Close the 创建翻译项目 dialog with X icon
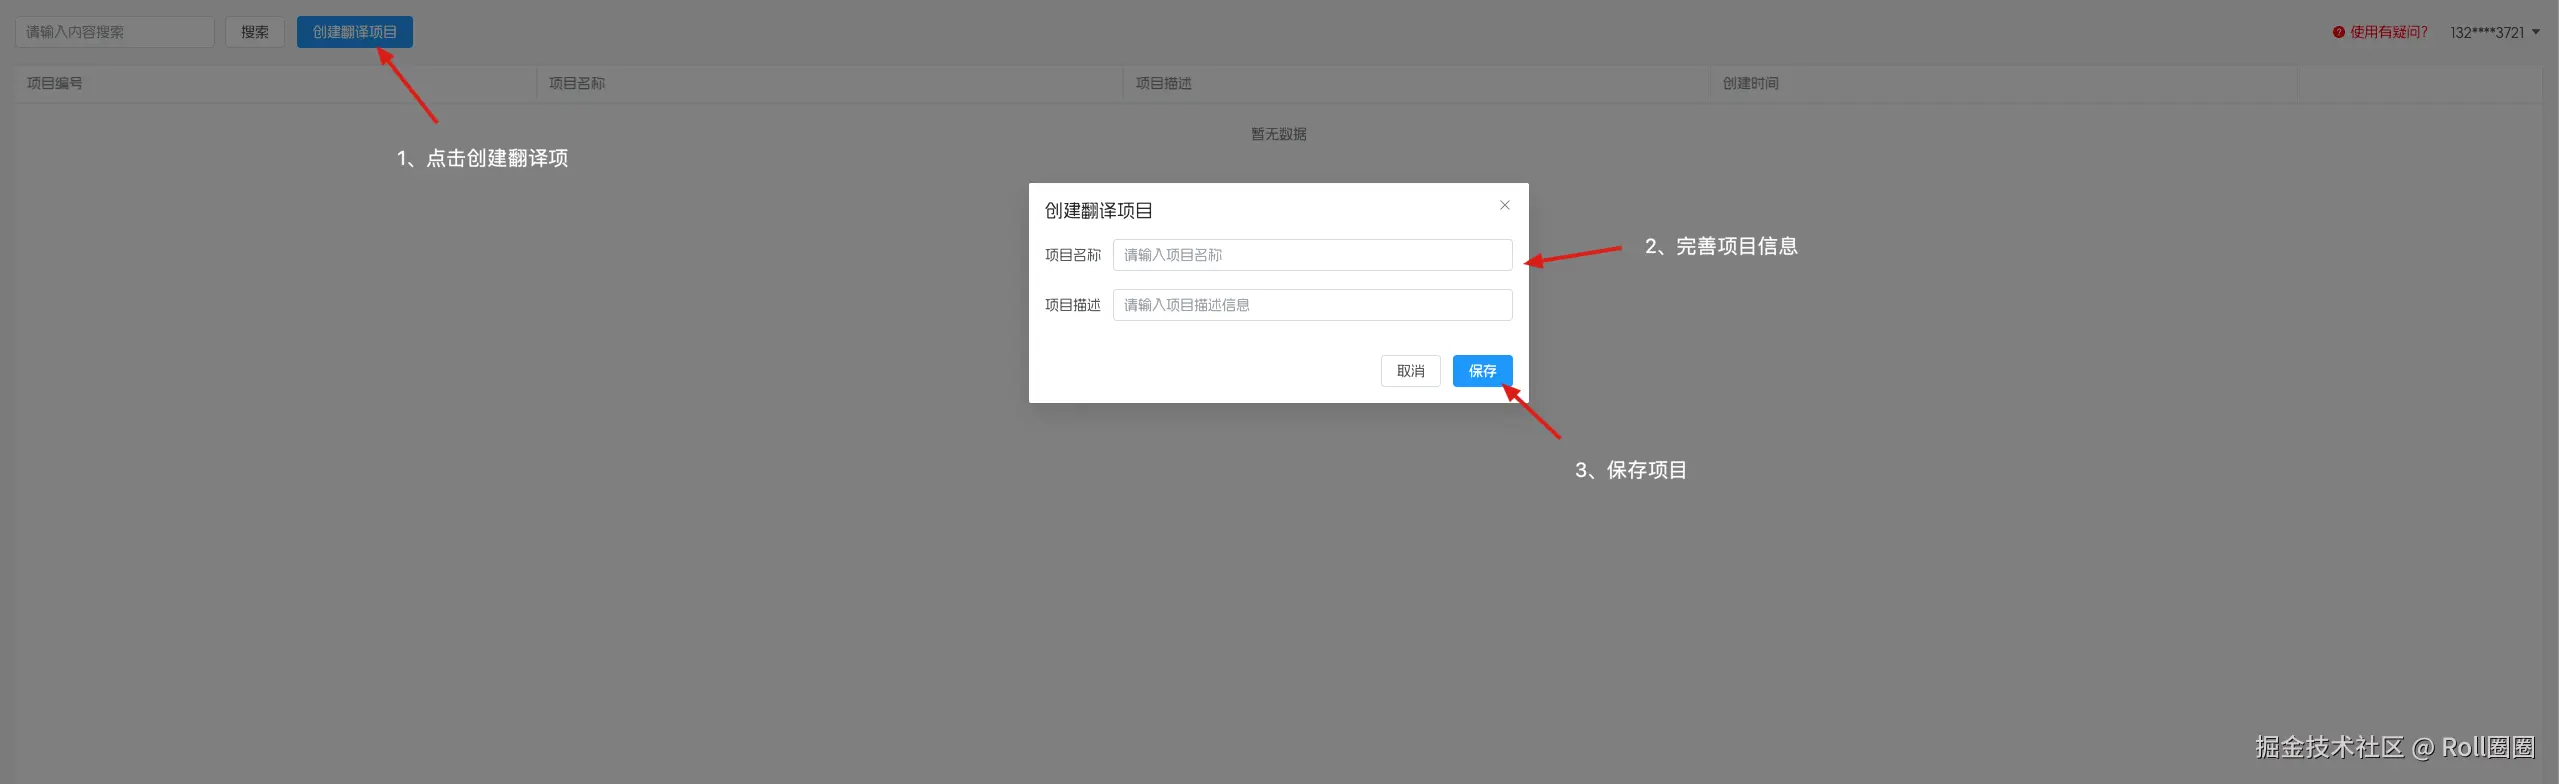The width and height of the screenshot is (2559, 784). click(x=1504, y=205)
